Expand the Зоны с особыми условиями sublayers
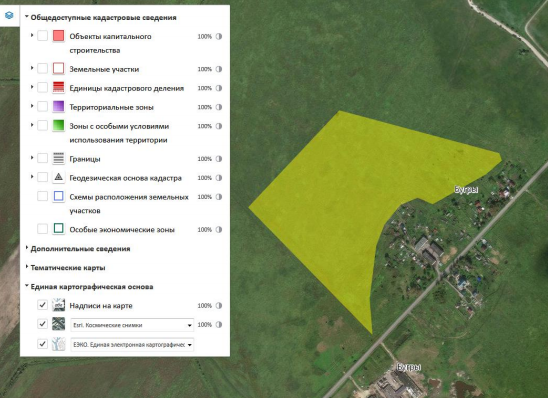This screenshot has height=398, width=548. click(32, 125)
